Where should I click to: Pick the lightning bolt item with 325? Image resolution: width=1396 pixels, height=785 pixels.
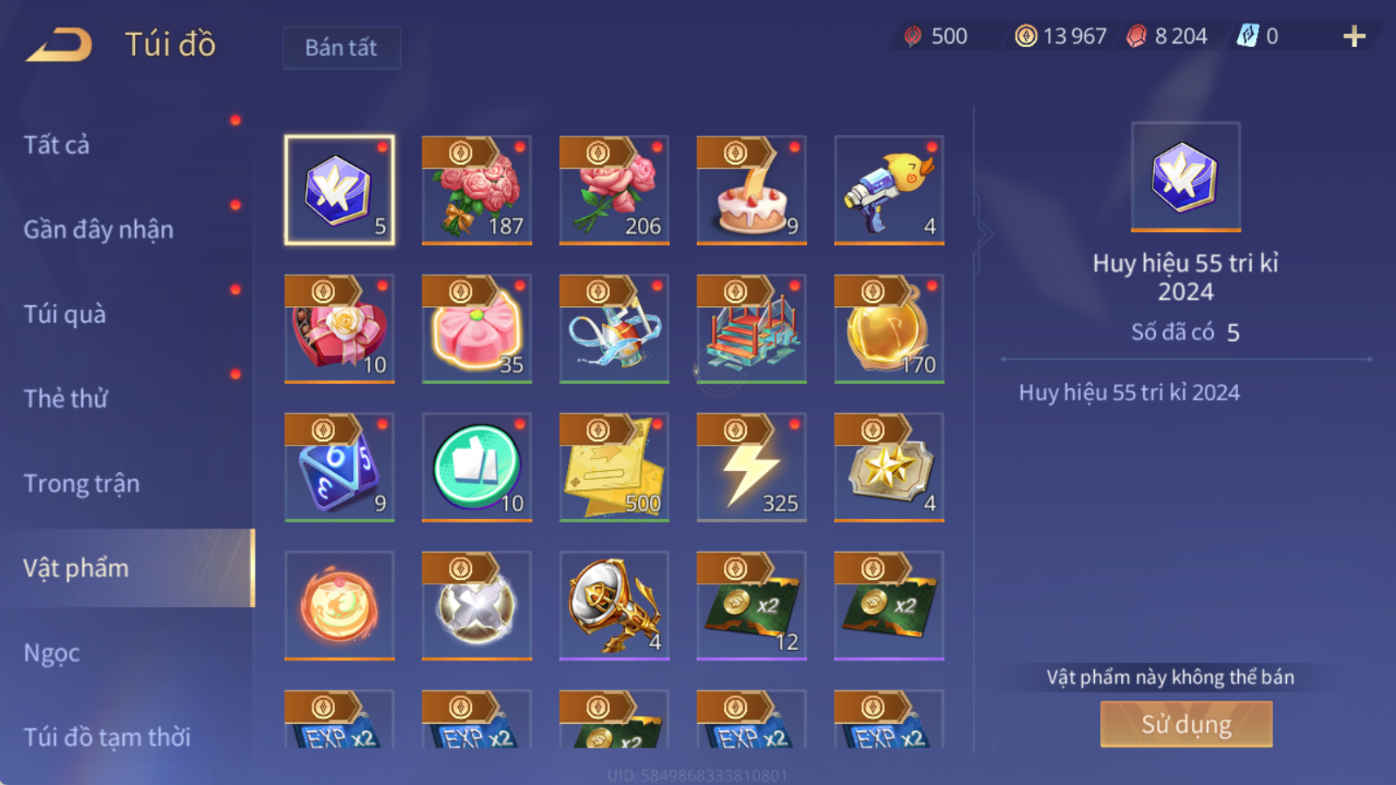click(x=752, y=467)
